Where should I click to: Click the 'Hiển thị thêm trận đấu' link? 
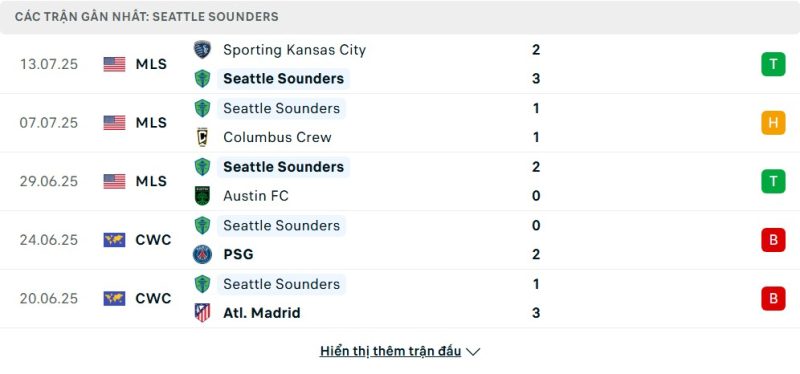pyautogui.click(x=390, y=352)
